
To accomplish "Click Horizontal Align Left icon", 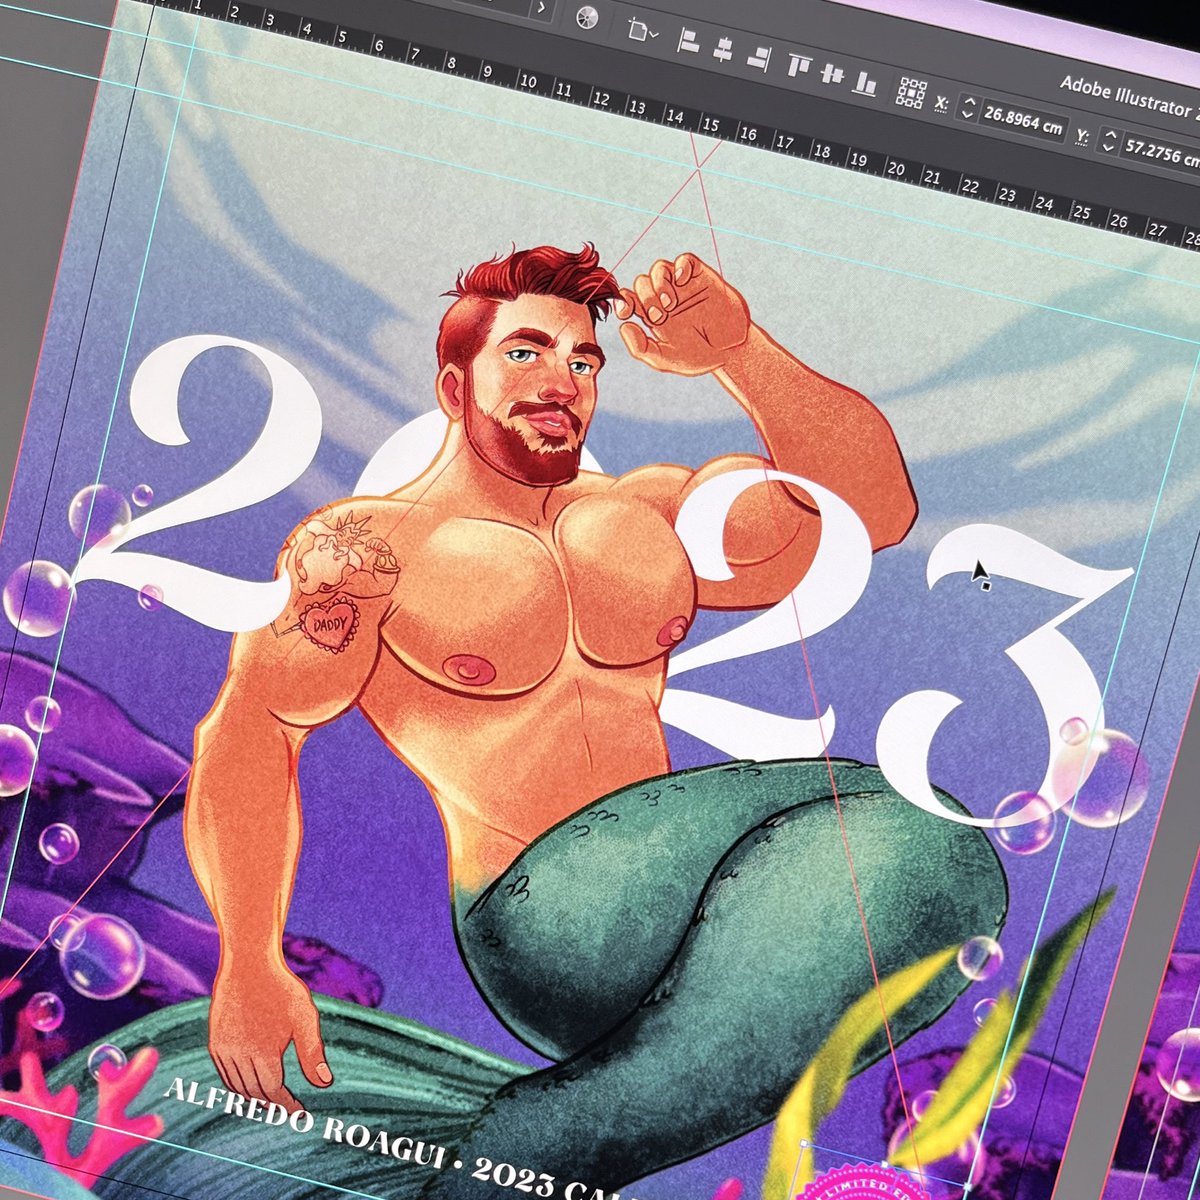I will pyautogui.click(x=688, y=40).
